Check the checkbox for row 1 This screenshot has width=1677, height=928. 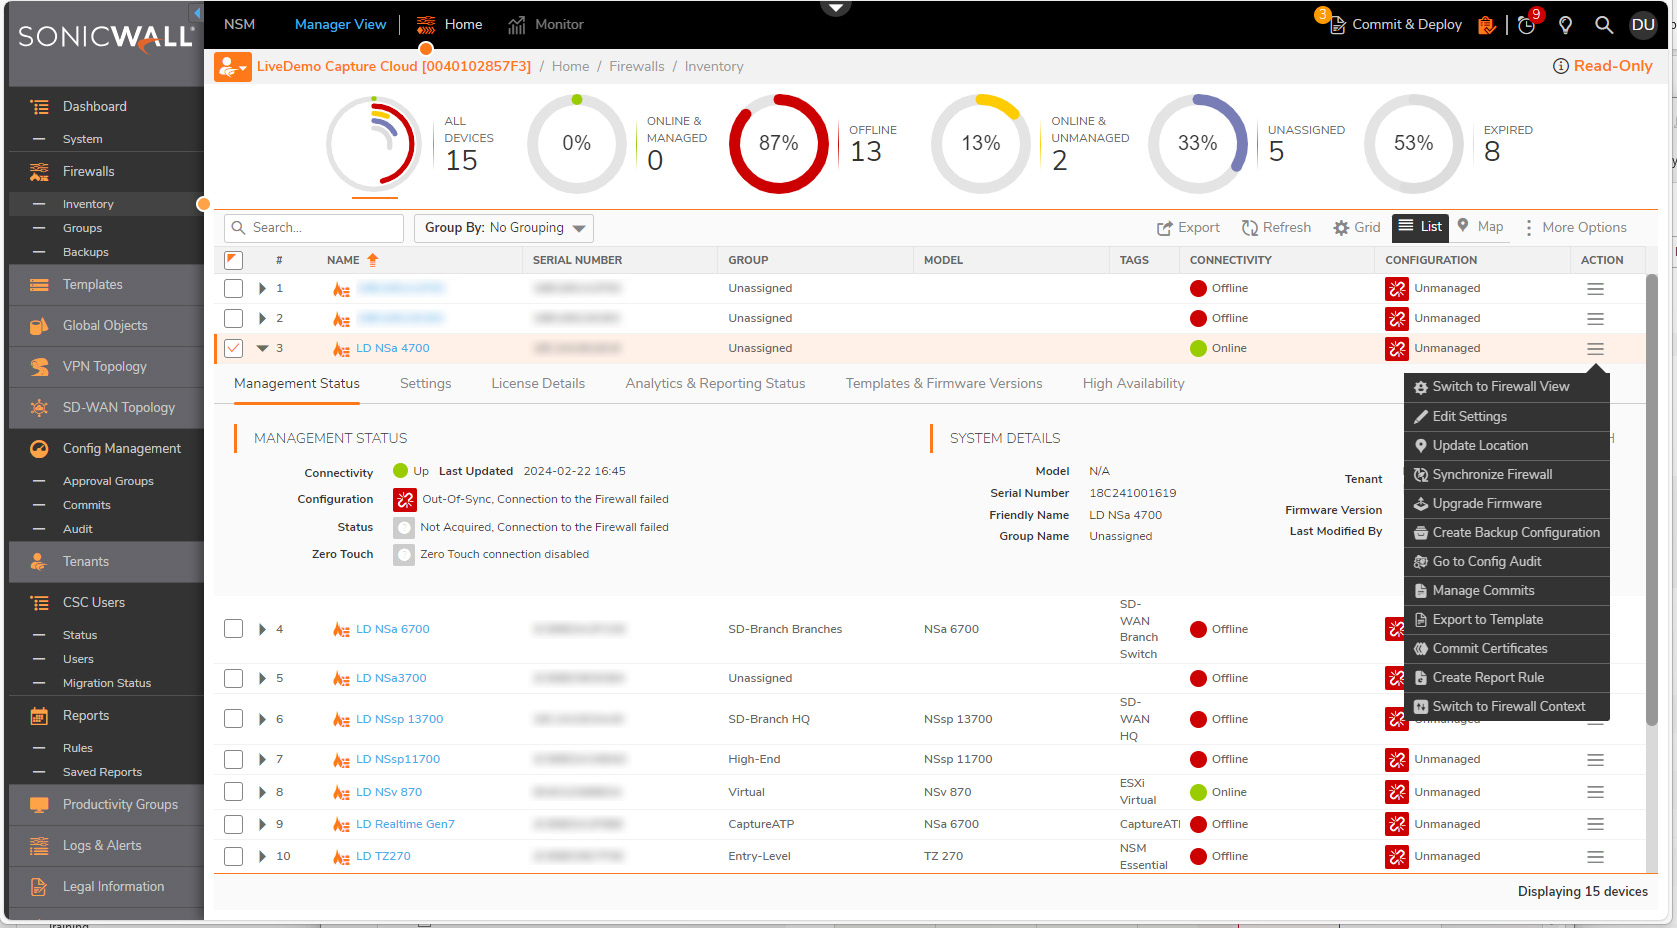[233, 289]
